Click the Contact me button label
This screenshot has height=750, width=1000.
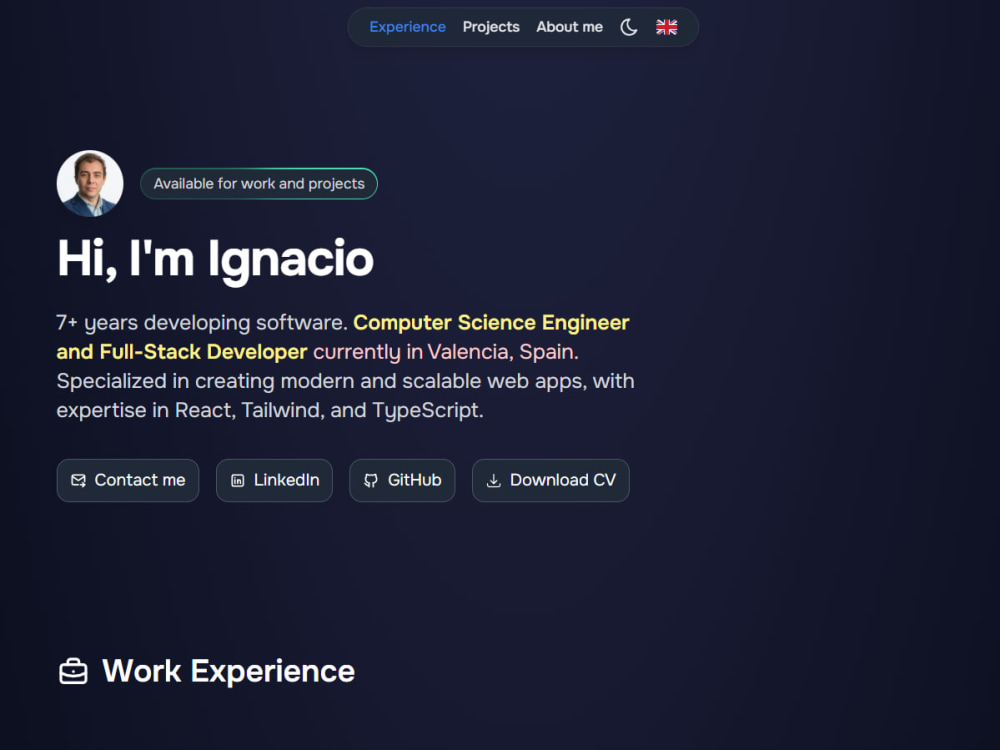point(140,480)
